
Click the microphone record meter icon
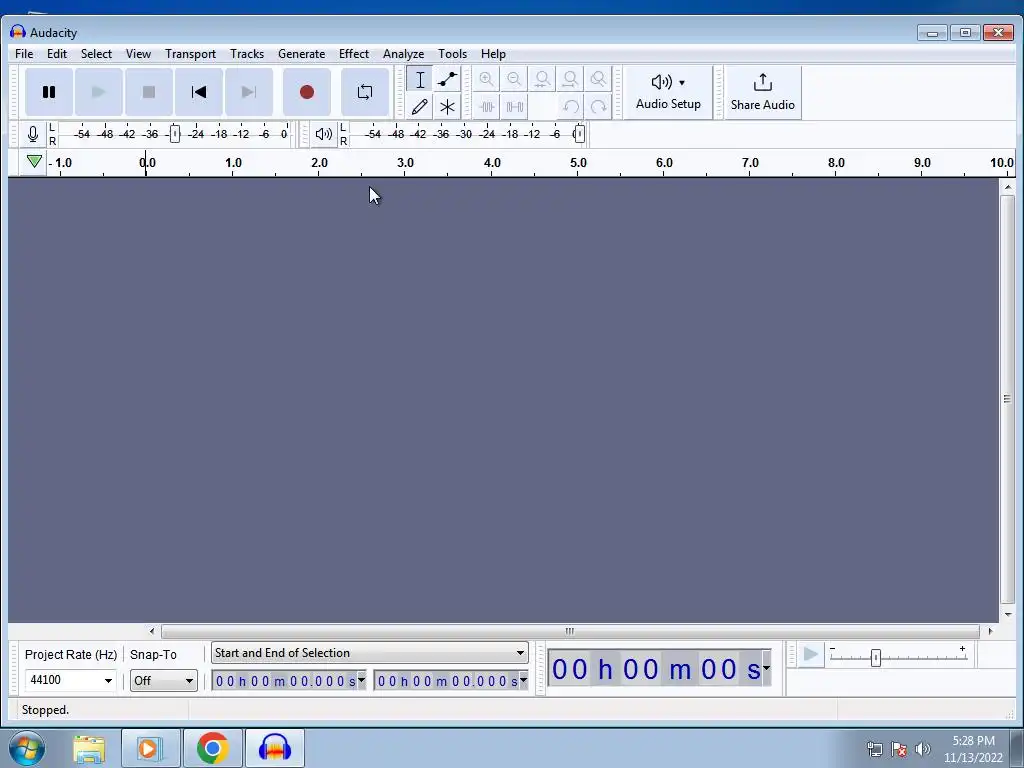click(x=33, y=135)
